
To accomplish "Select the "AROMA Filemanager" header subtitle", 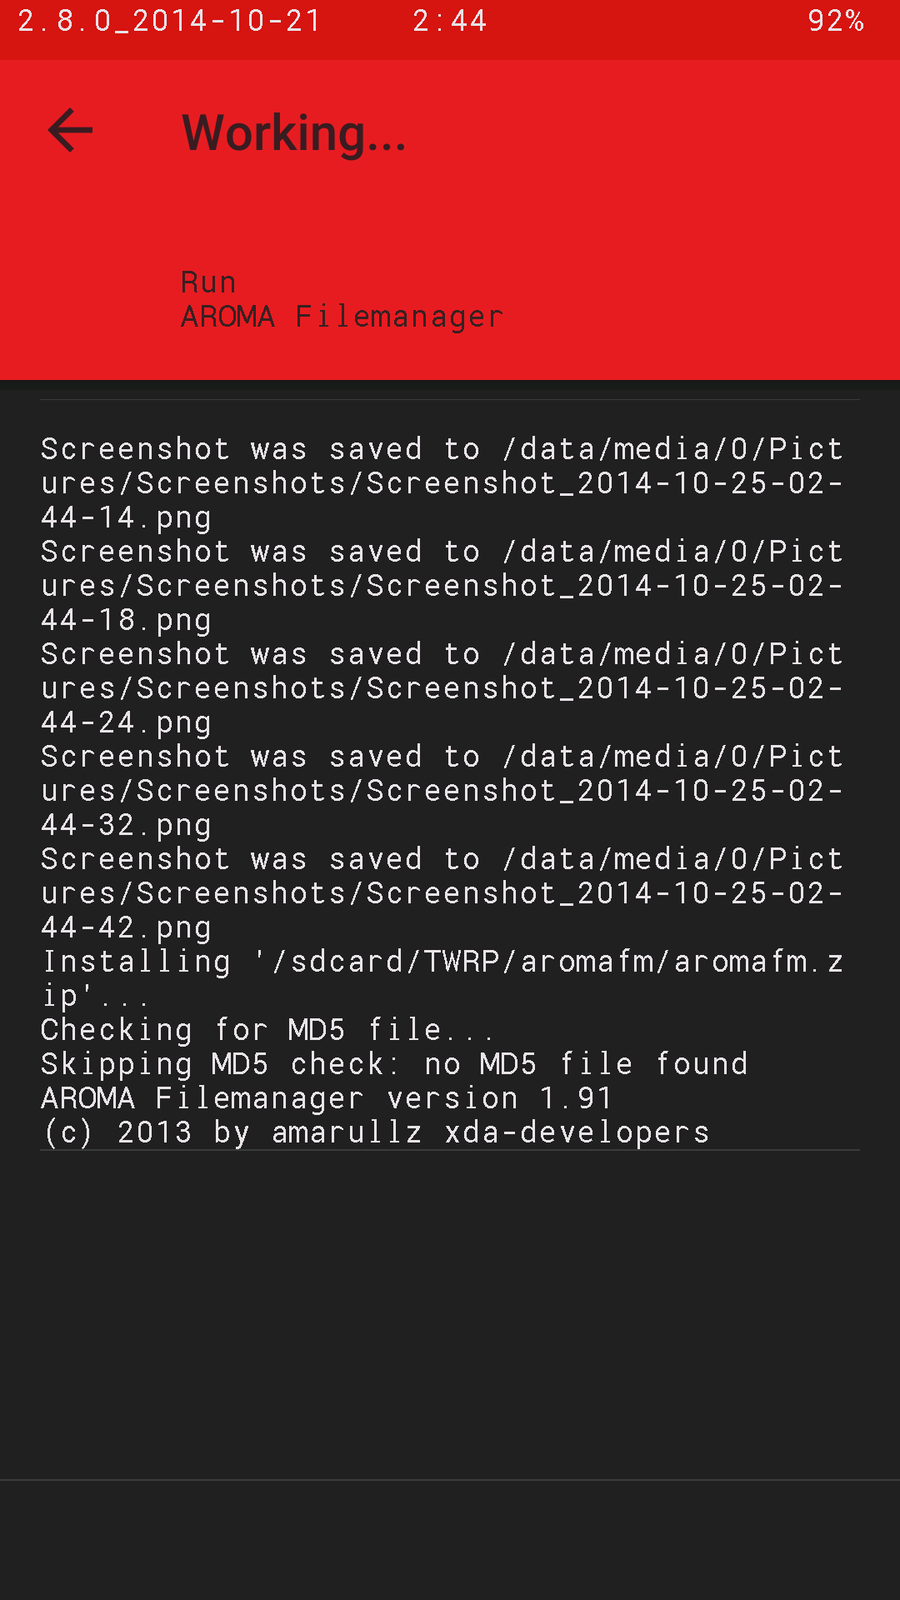I will (x=341, y=317).
